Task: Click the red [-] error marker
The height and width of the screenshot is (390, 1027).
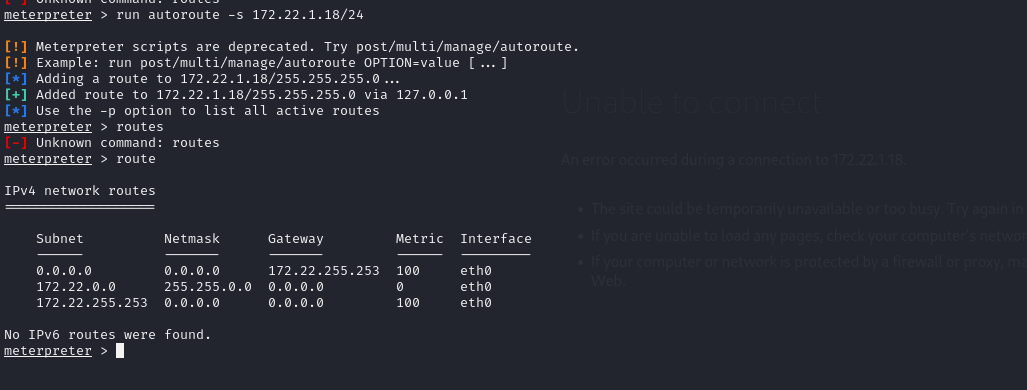Action: 16,143
